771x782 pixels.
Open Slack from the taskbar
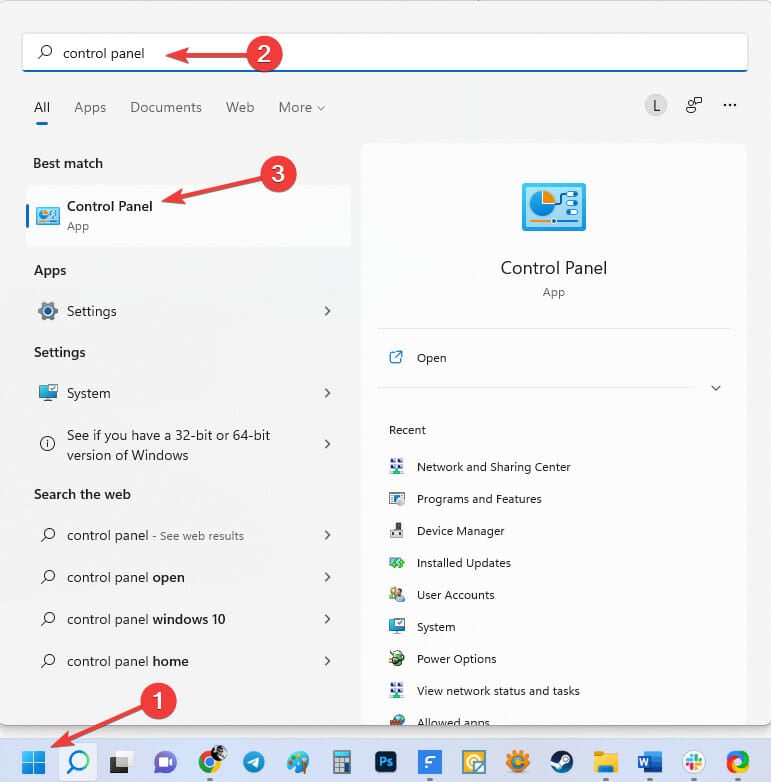coord(694,762)
